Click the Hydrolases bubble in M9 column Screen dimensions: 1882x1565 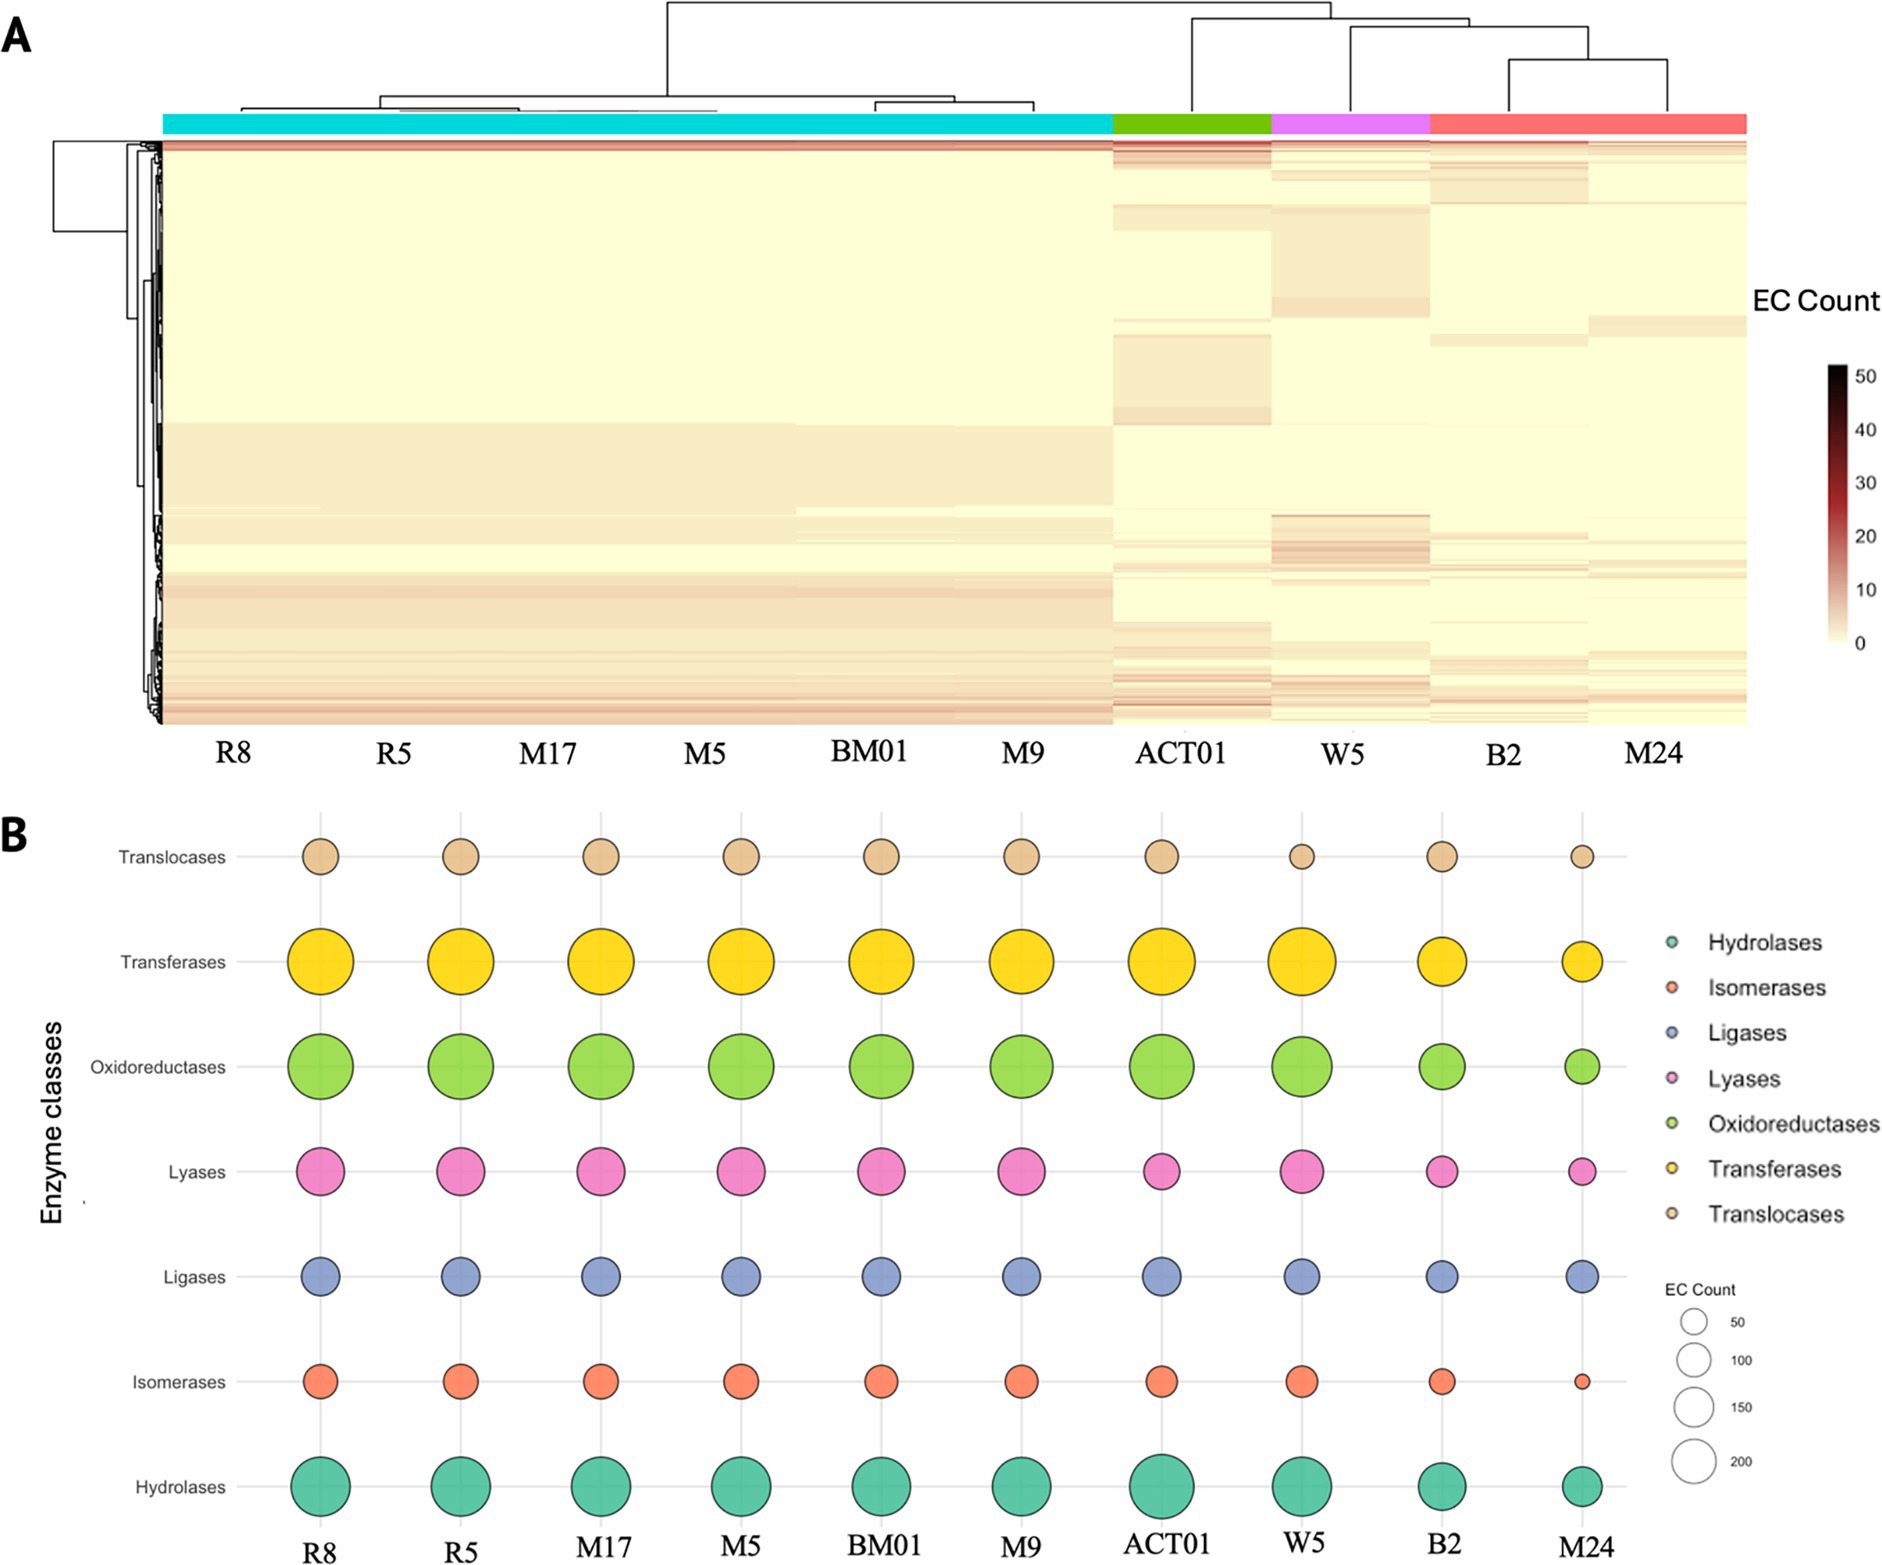click(x=1021, y=1487)
